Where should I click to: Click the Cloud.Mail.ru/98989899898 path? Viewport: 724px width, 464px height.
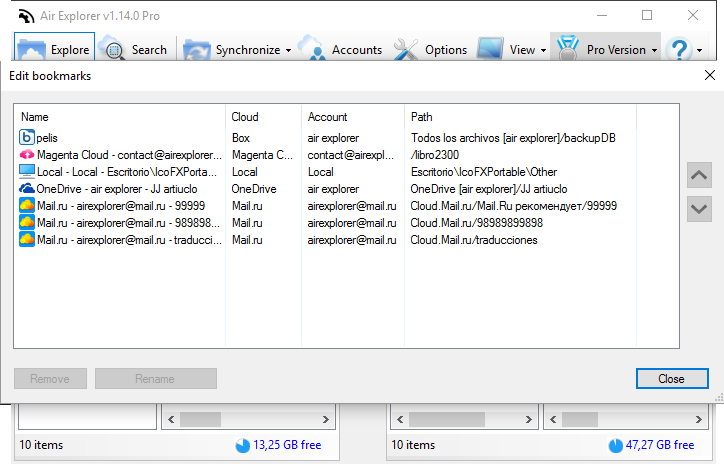pyautogui.click(x=477, y=223)
